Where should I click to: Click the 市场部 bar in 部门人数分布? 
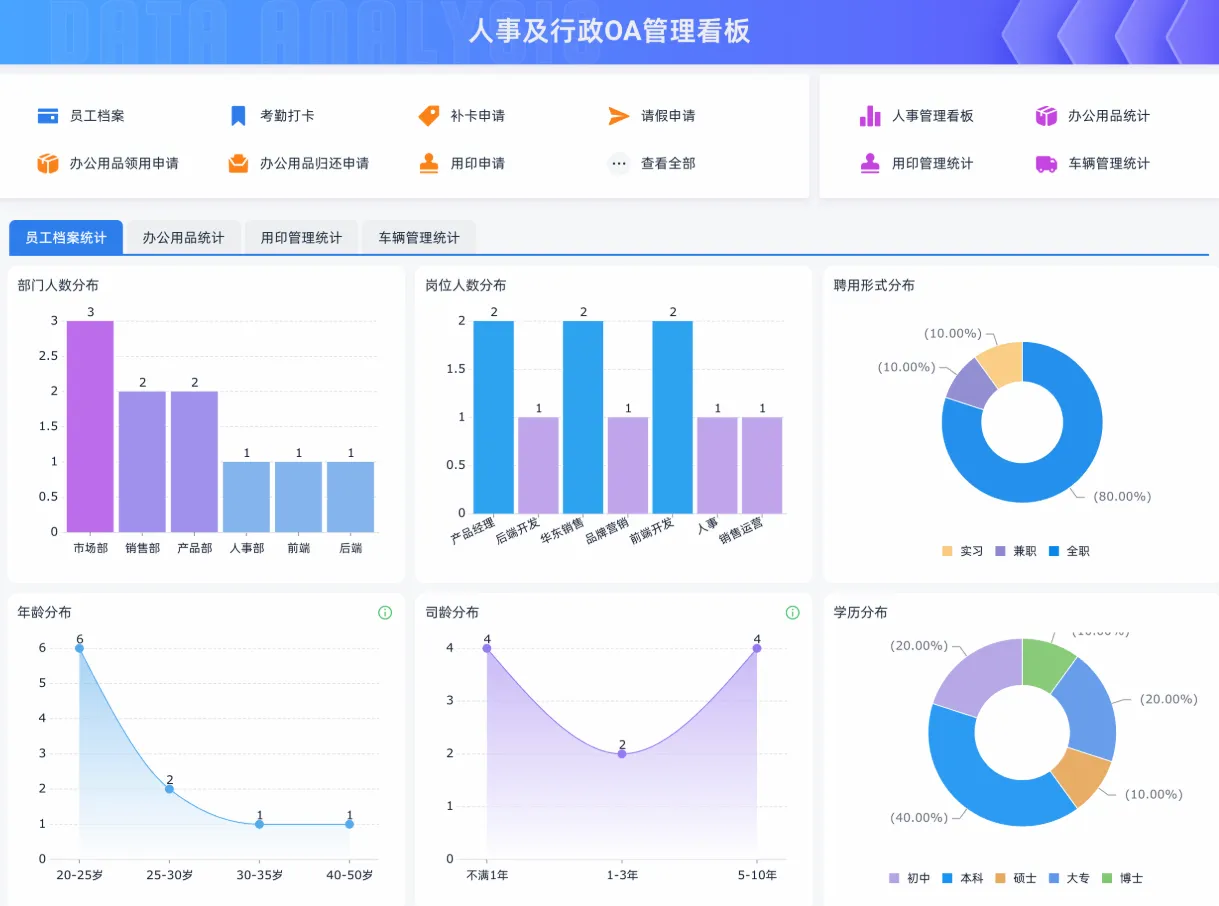point(90,426)
